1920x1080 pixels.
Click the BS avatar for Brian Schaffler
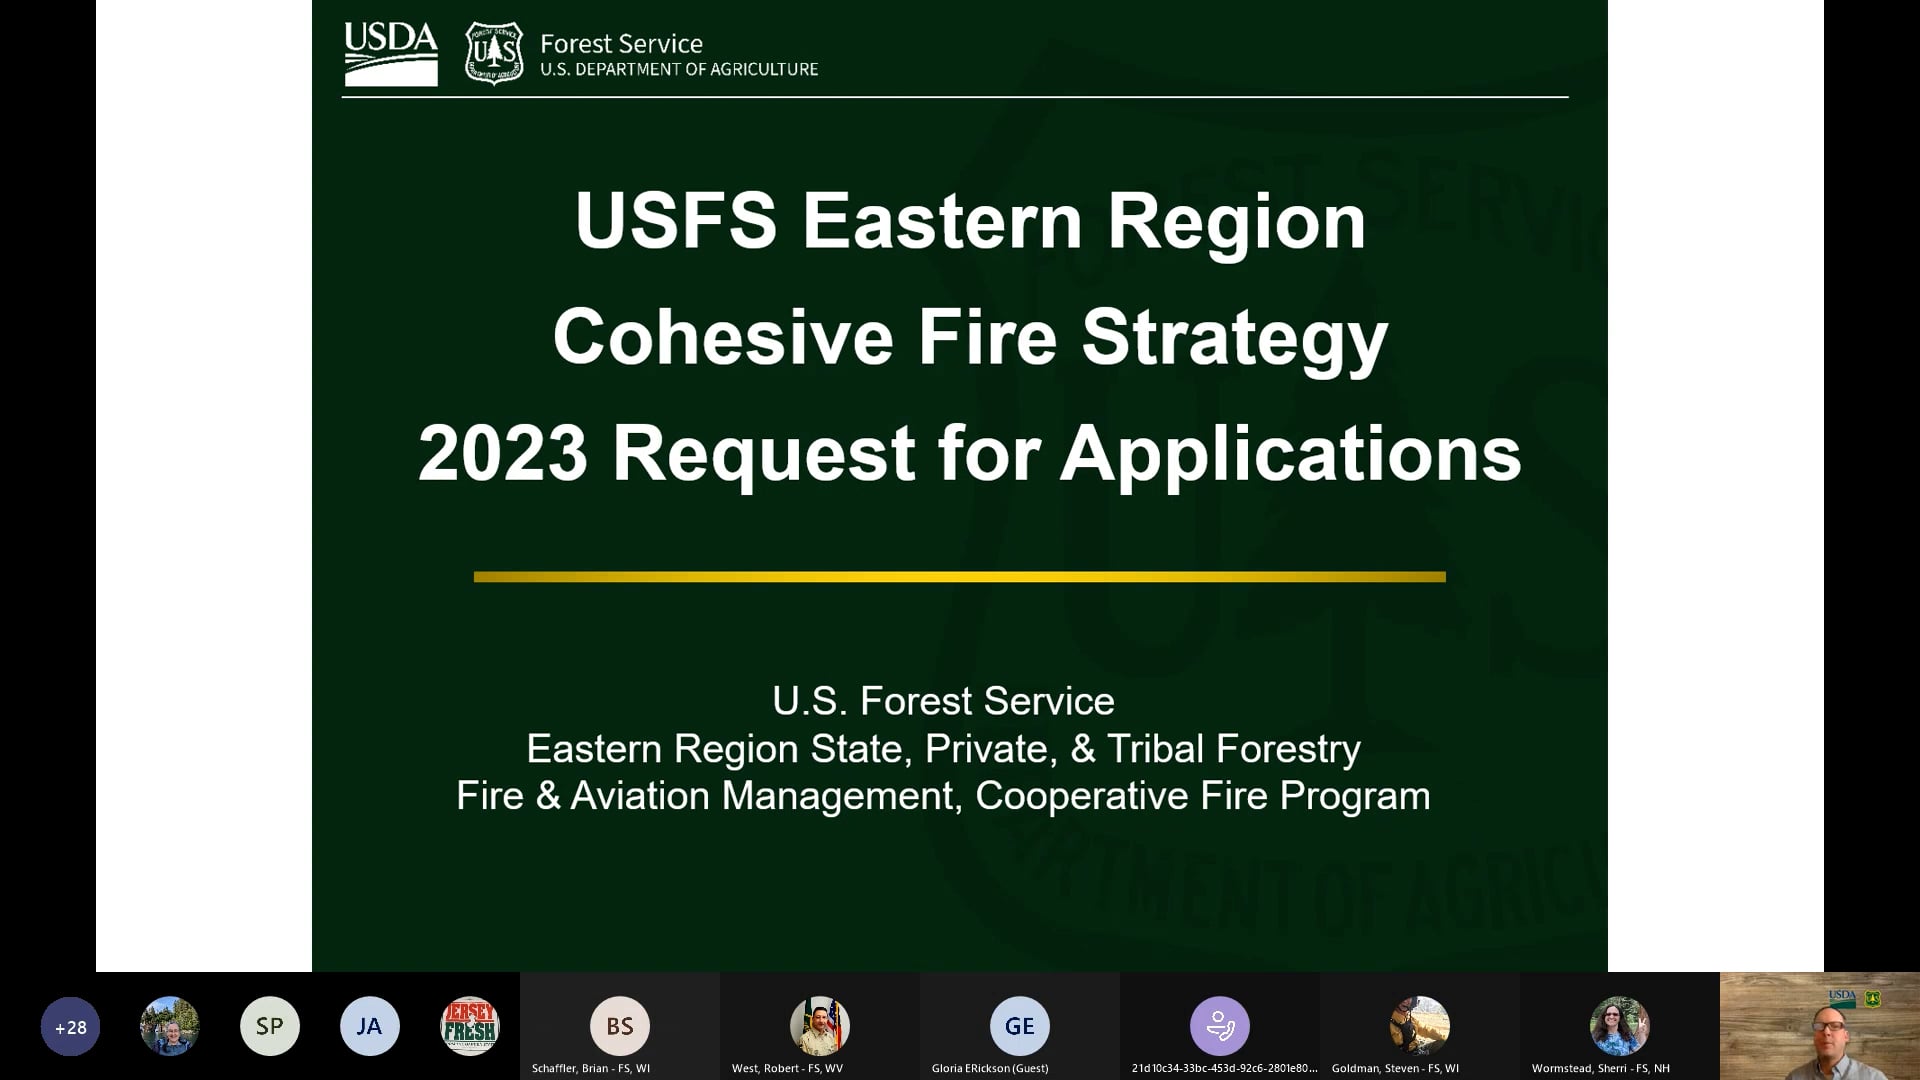(x=619, y=1025)
